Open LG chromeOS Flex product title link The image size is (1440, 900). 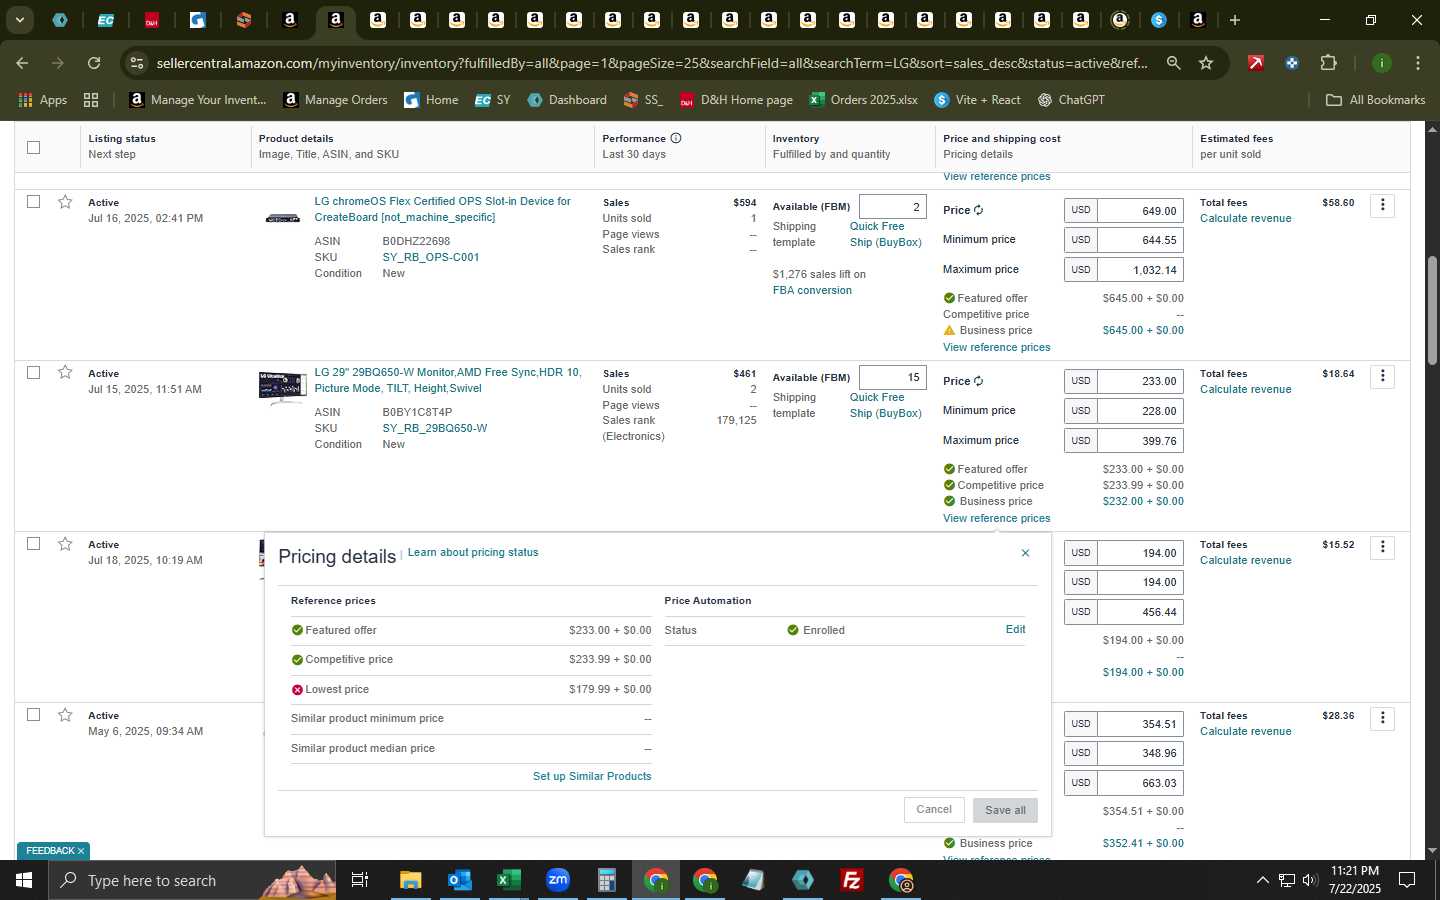coord(442,209)
